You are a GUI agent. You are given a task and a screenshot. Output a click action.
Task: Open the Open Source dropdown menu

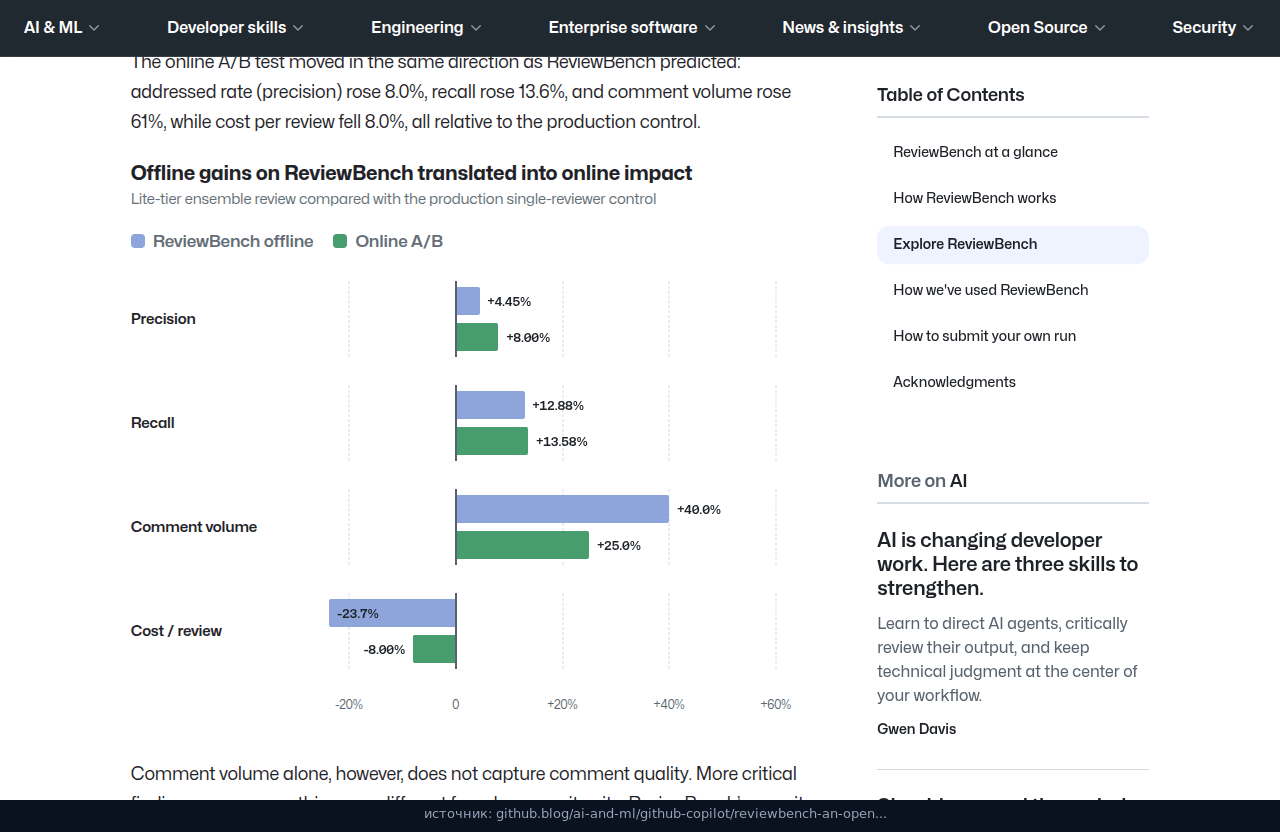click(1047, 28)
